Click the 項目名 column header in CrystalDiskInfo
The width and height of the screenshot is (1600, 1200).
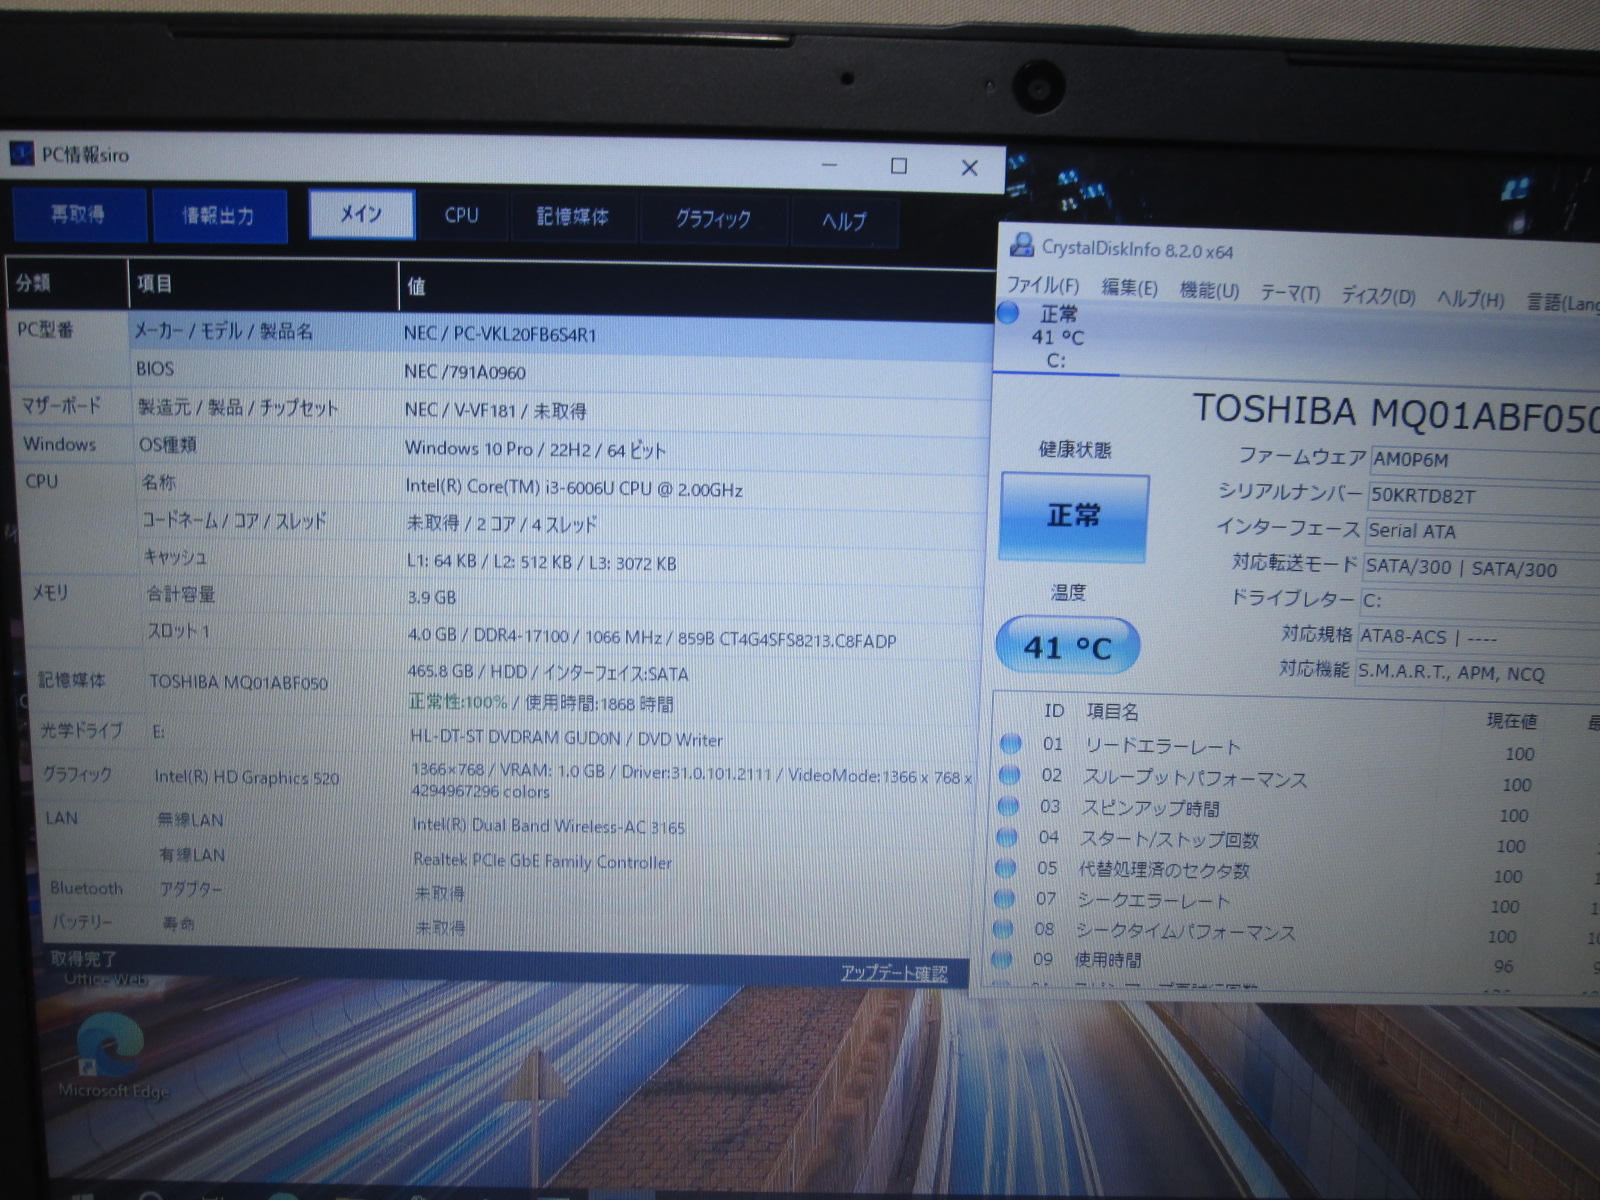point(1112,711)
